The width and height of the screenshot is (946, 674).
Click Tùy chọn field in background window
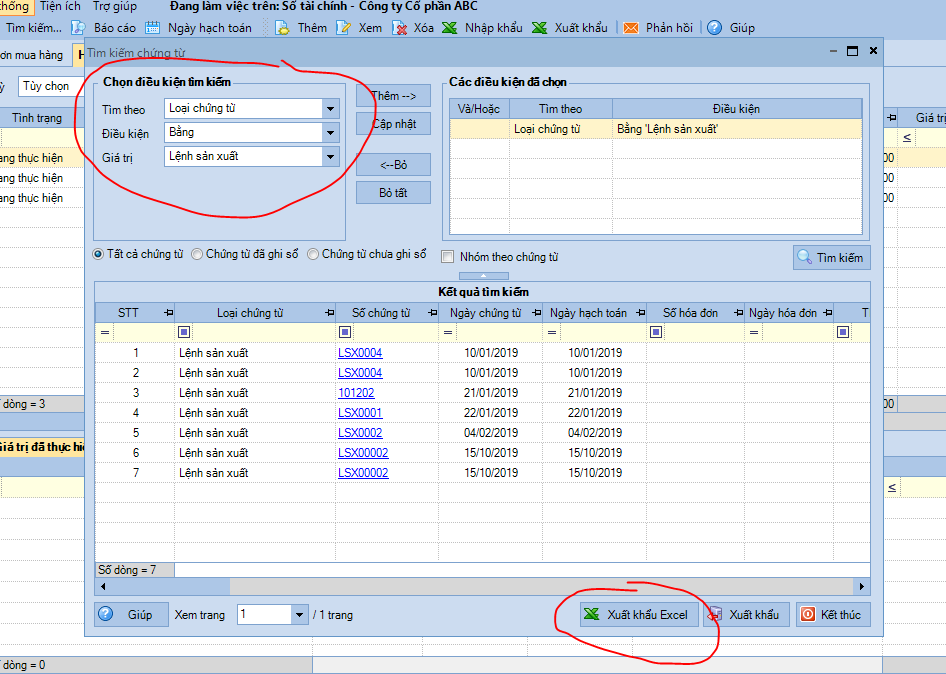pos(51,86)
